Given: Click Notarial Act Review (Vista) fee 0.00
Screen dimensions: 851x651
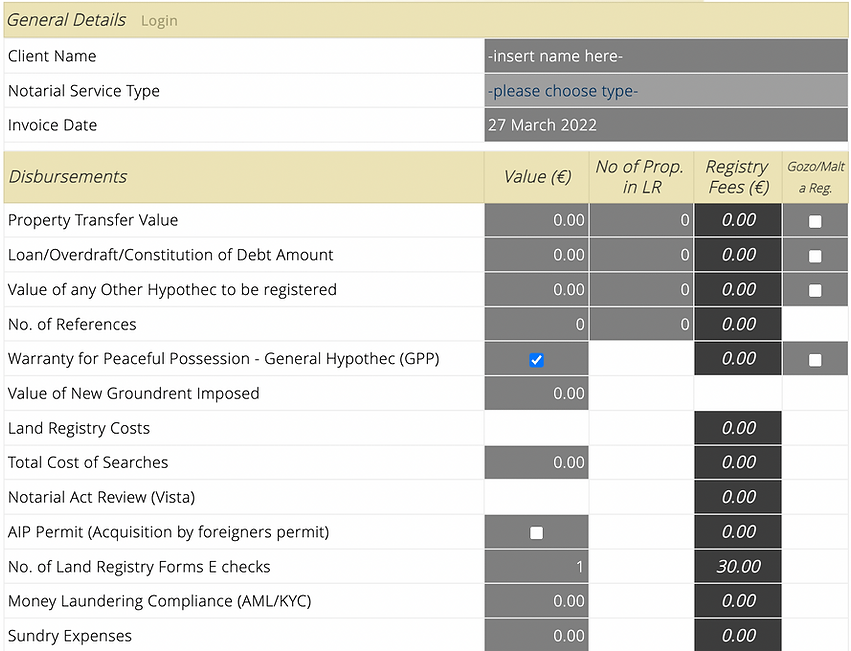Looking at the screenshot, I should (x=738, y=497).
